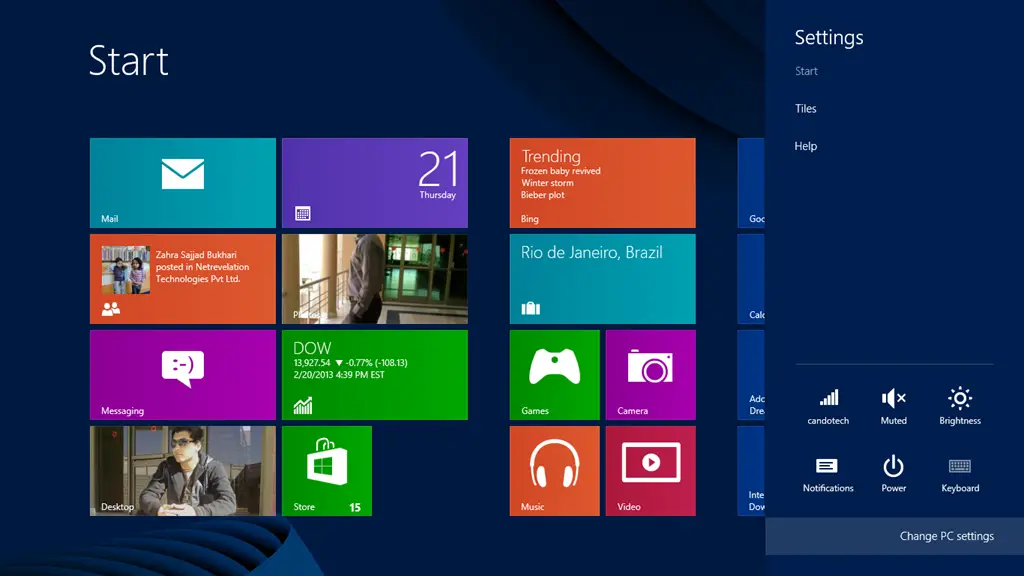This screenshot has width=1024, height=576.
Task: Open the DOW finance tile
Action: [x=374, y=374]
